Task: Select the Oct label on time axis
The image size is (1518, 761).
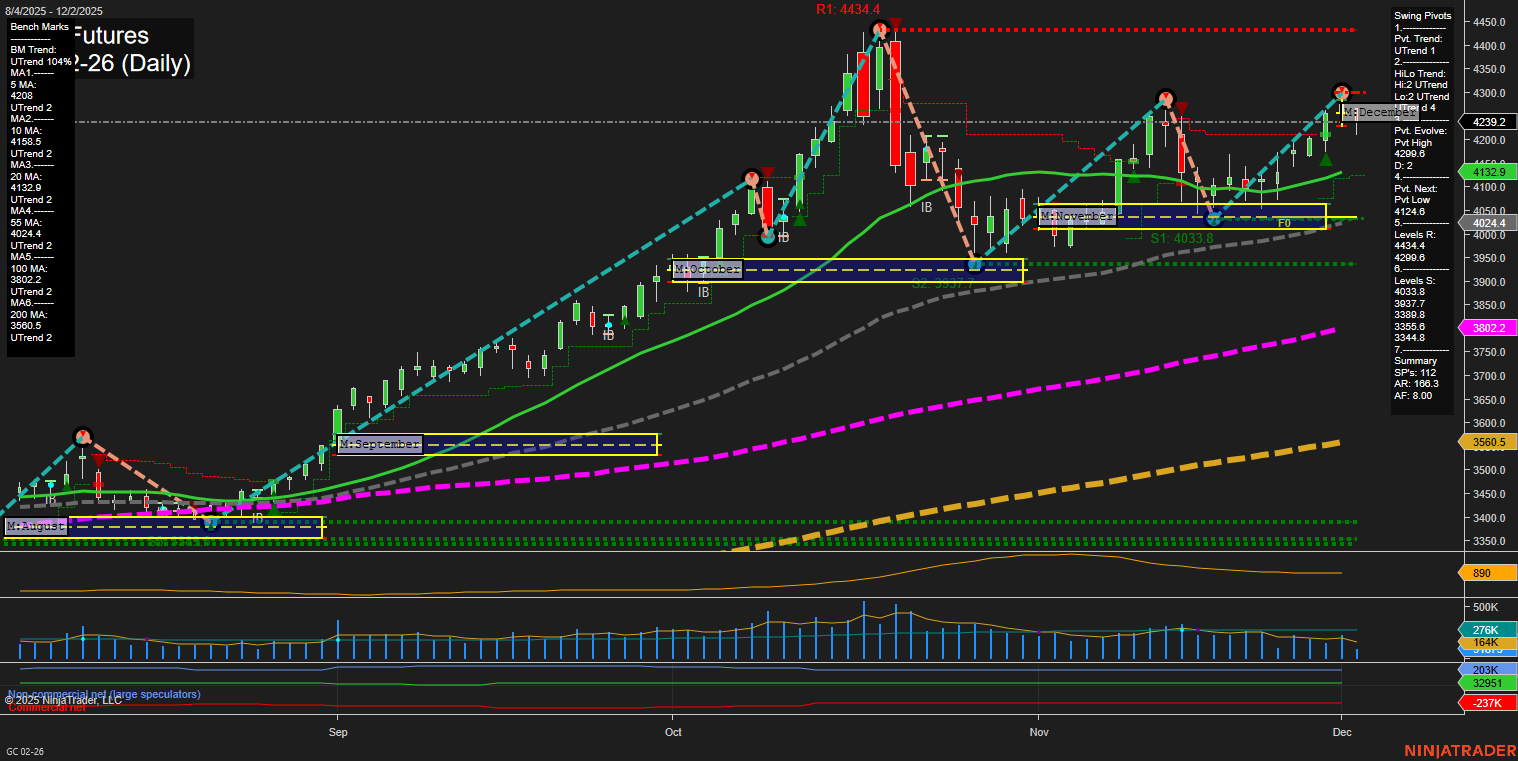Action: point(673,732)
